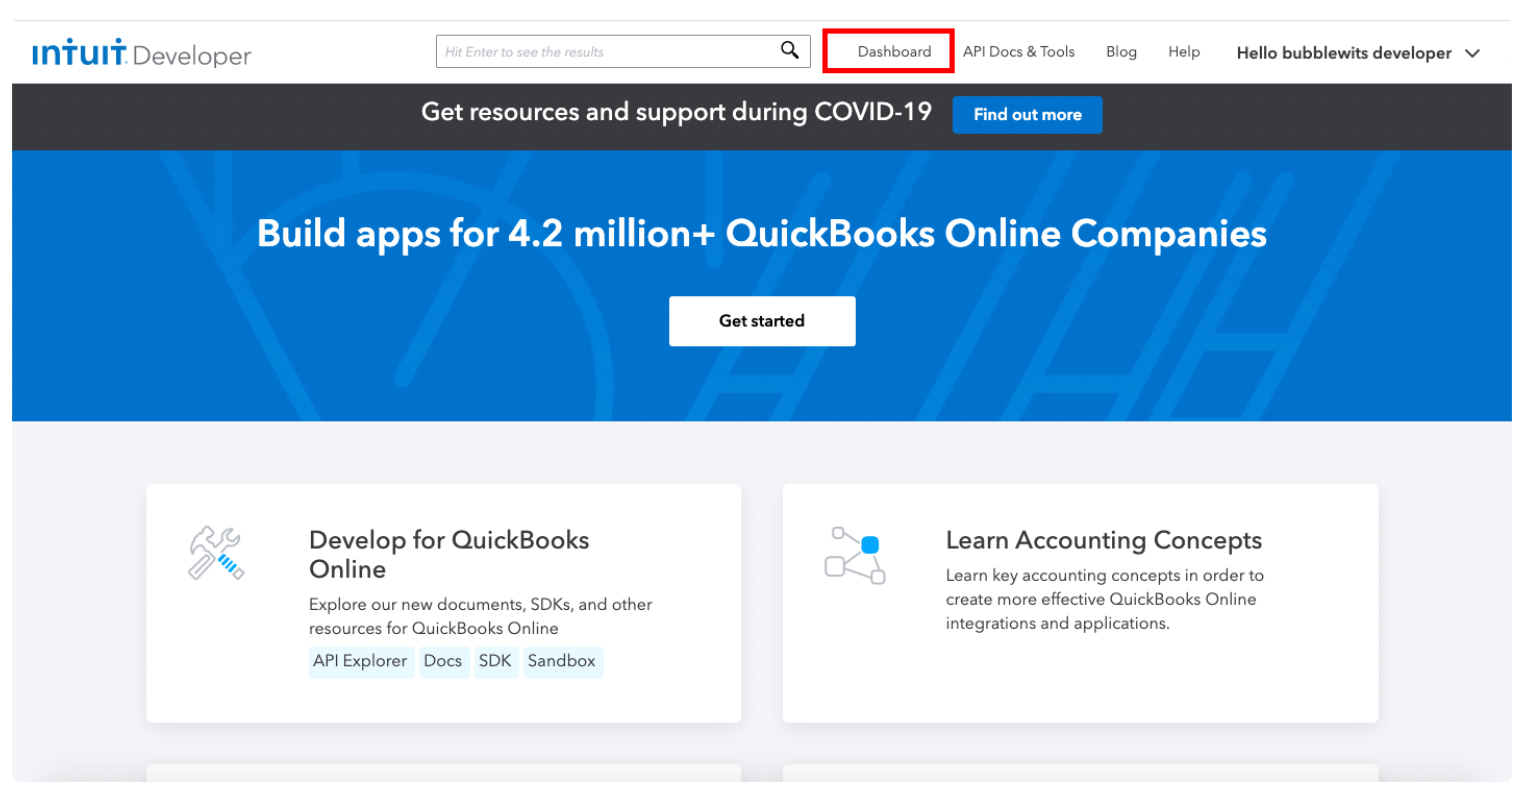The width and height of the screenshot is (1526, 794).
Task: Click the COVID-19 resources banner text
Action: [676, 112]
